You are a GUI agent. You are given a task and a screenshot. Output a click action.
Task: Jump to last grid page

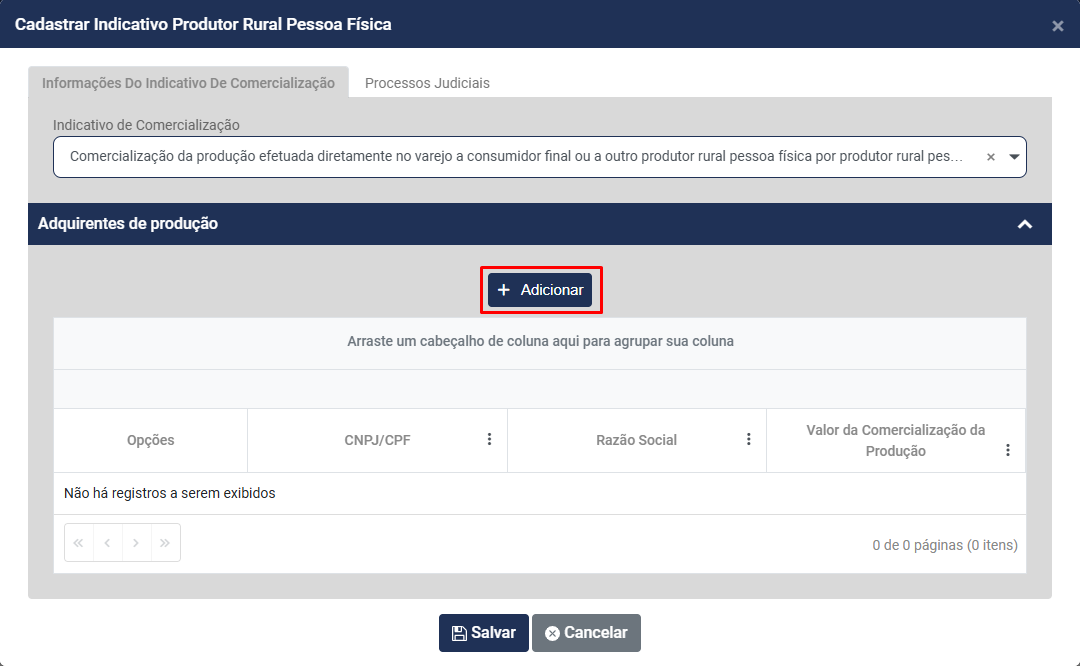point(165,543)
